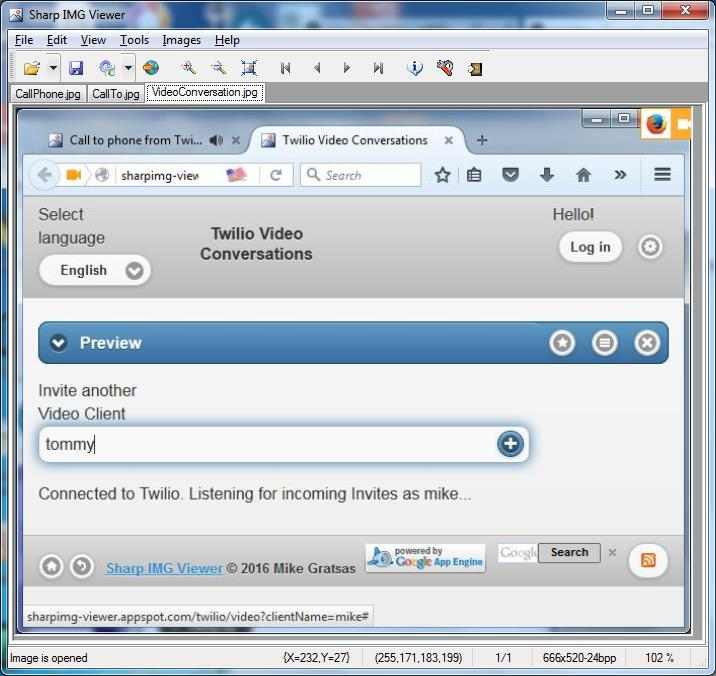Screen dimensions: 716x676
Task: Click the US flag icon in the address bar
Action: tap(237, 175)
